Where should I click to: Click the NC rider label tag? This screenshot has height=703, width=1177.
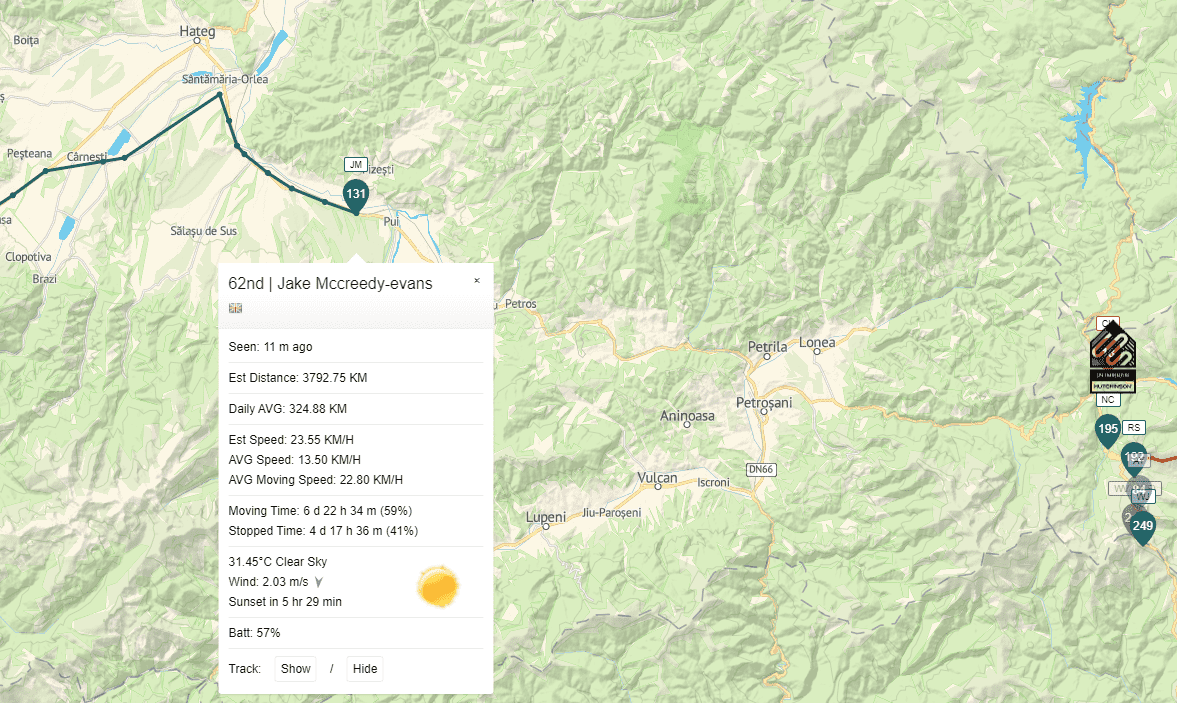(x=1107, y=400)
